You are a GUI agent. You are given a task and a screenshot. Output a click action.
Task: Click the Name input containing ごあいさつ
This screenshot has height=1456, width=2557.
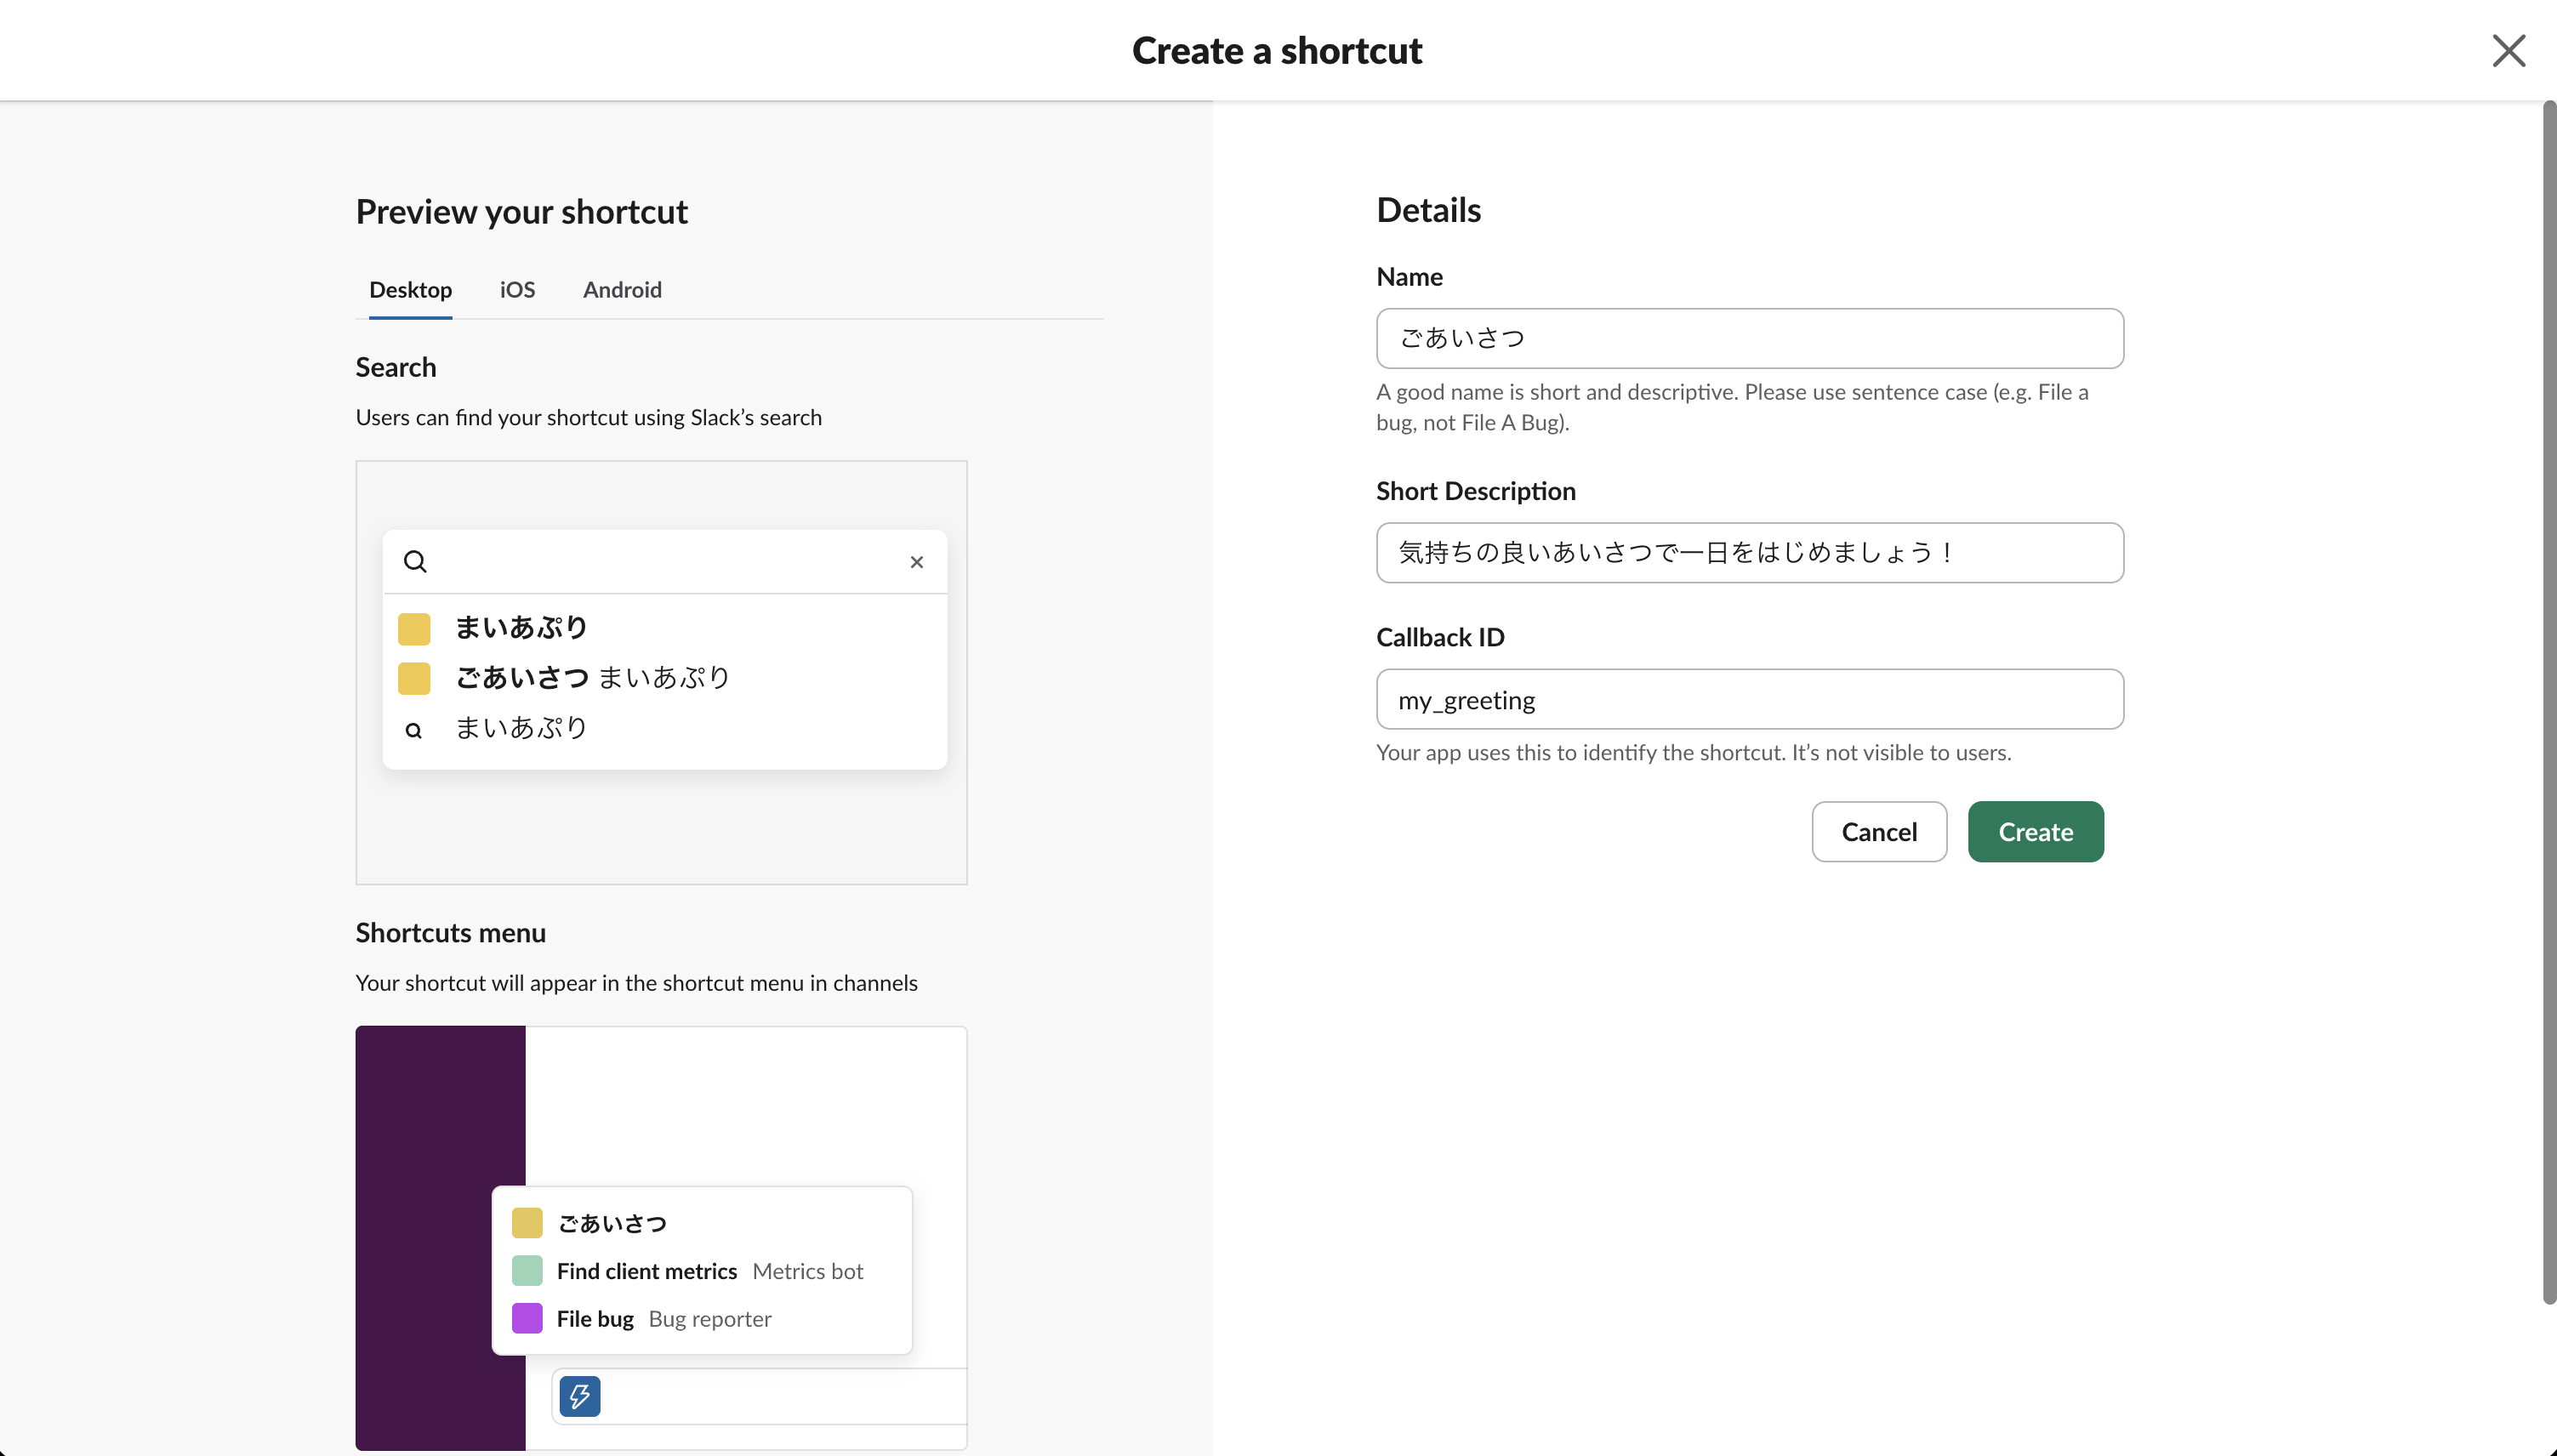coord(1748,338)
